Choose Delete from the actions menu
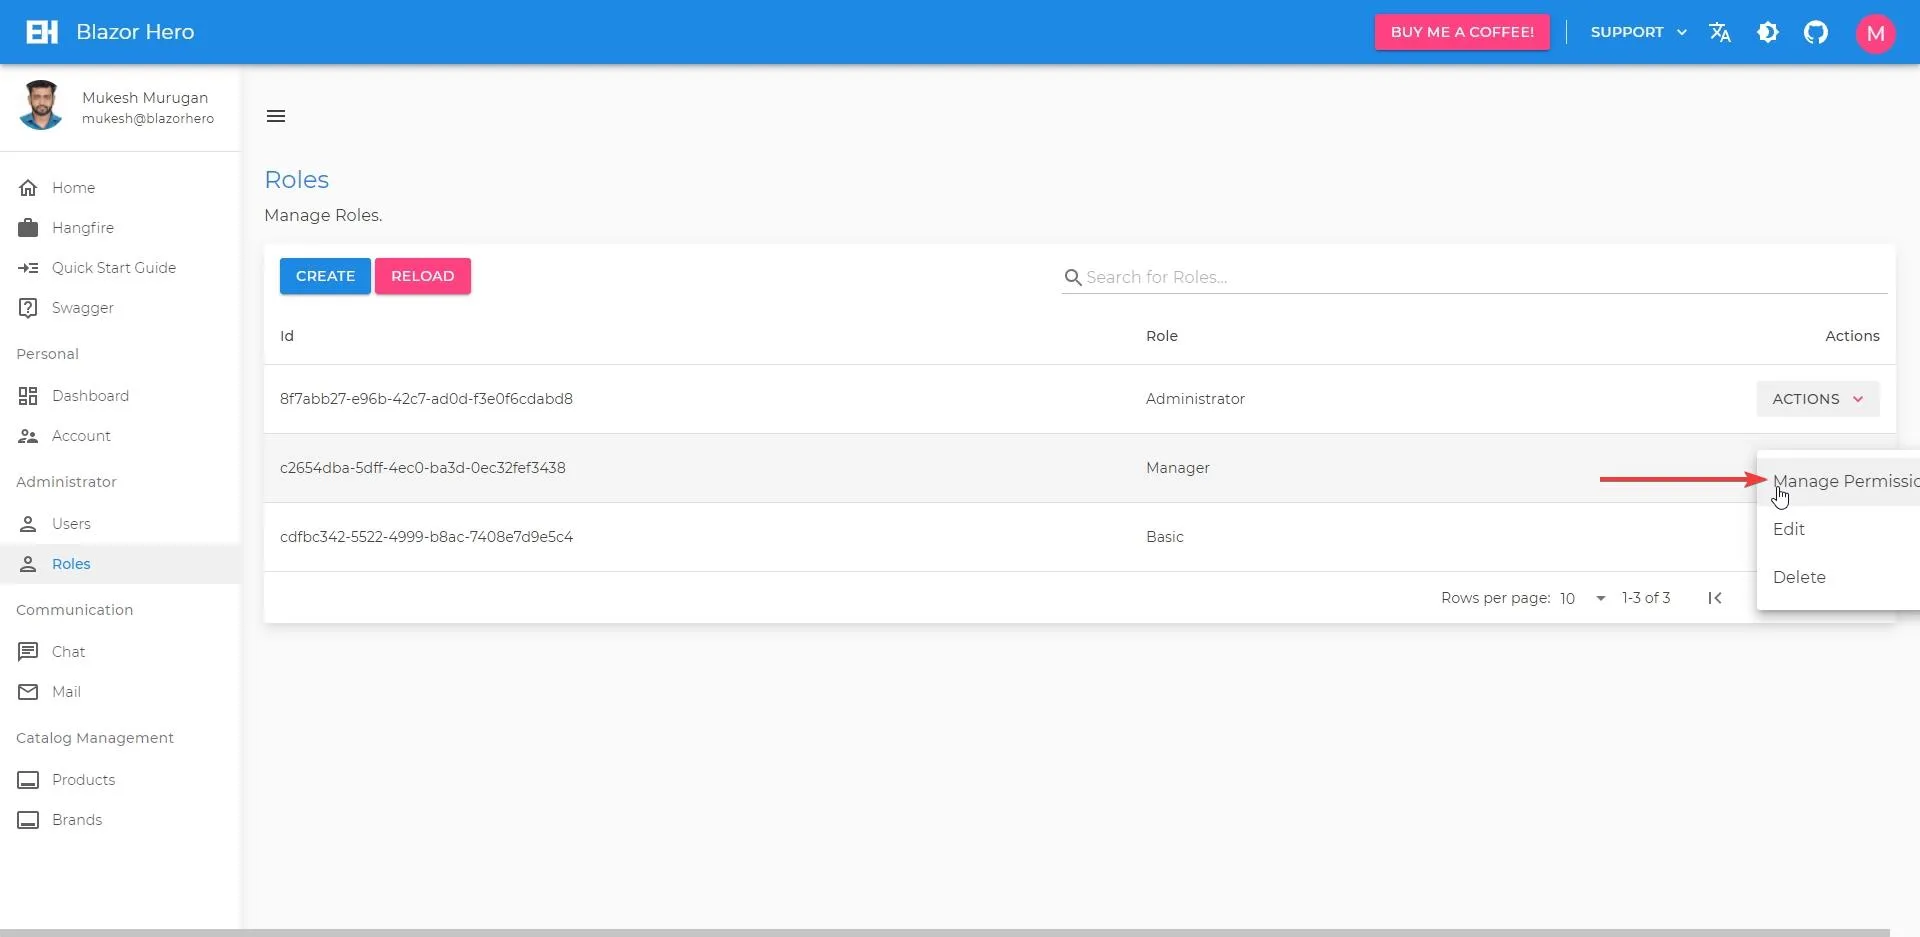1920x937 pixels. click(1799, 576)
